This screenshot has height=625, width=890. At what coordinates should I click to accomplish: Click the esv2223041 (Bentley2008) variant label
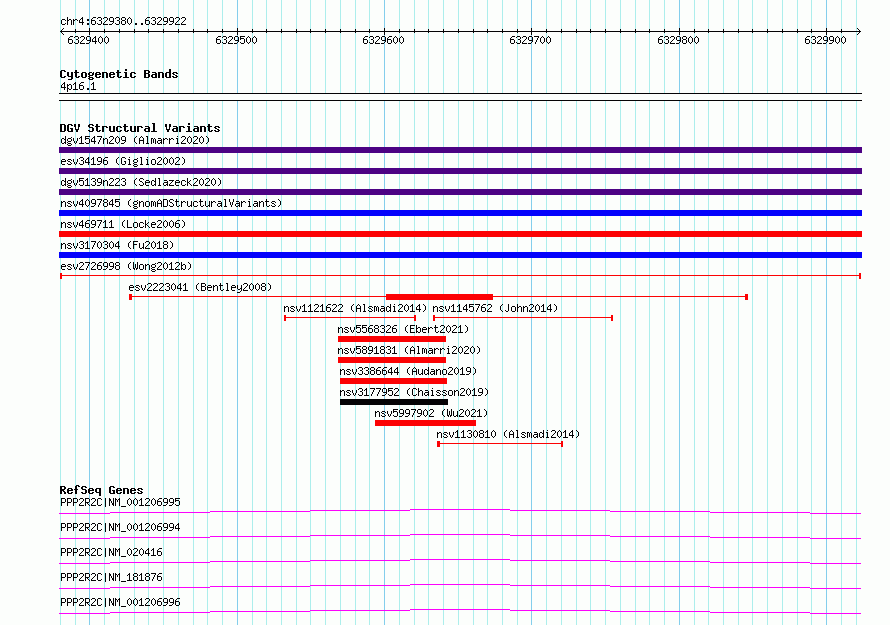point(200,287)
